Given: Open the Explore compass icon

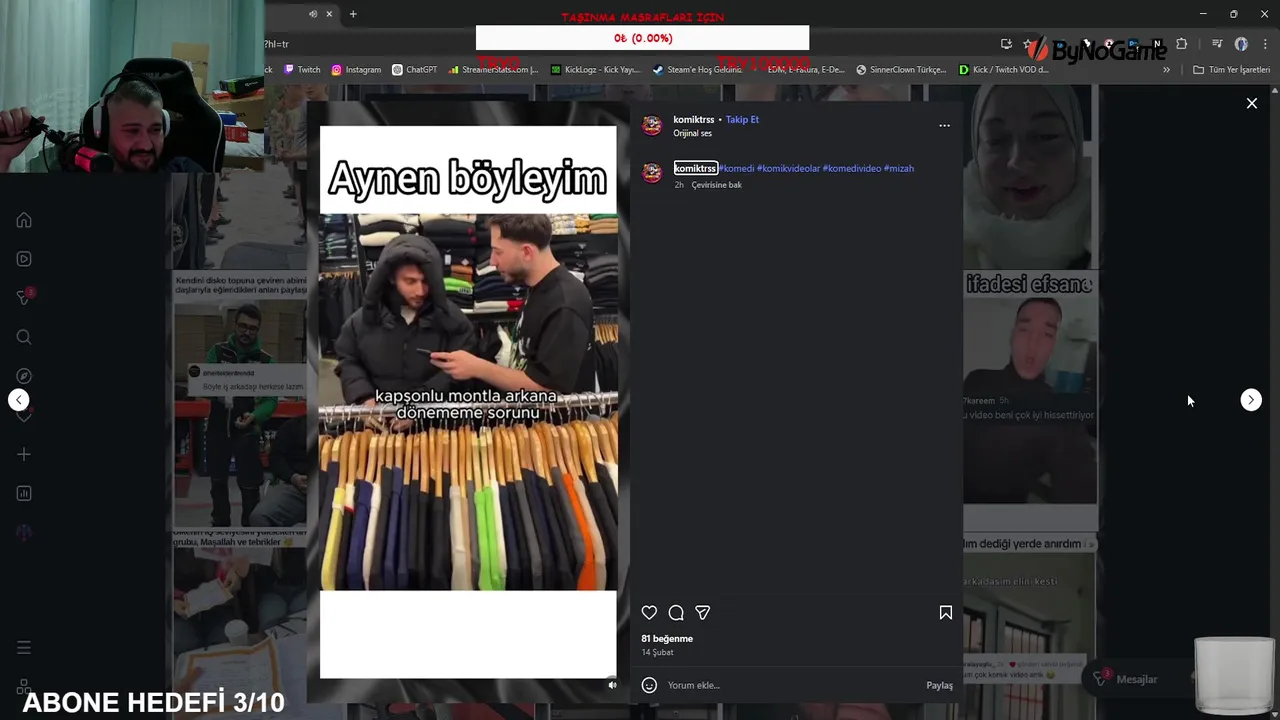Looking at the screenshot, I should click(x=24, y=376).
